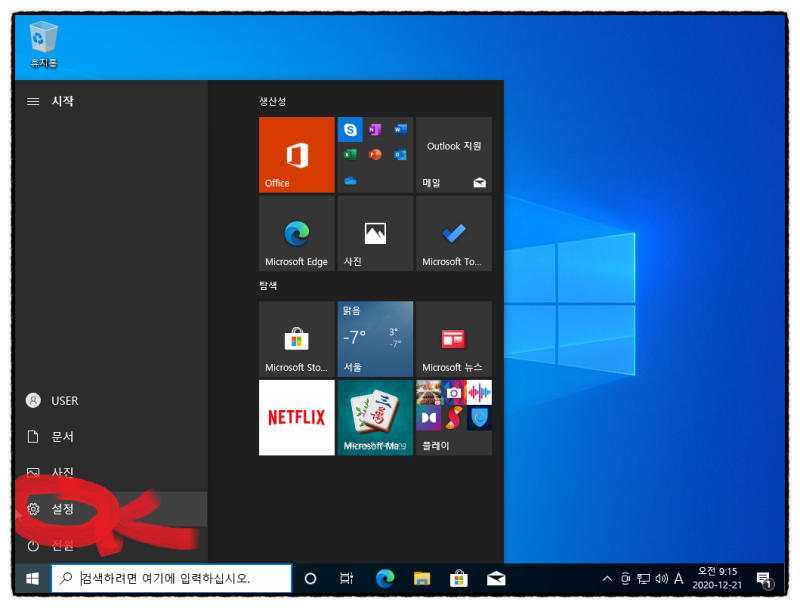
Task: Click the 탐색 group header
Action: pos(268,286)
